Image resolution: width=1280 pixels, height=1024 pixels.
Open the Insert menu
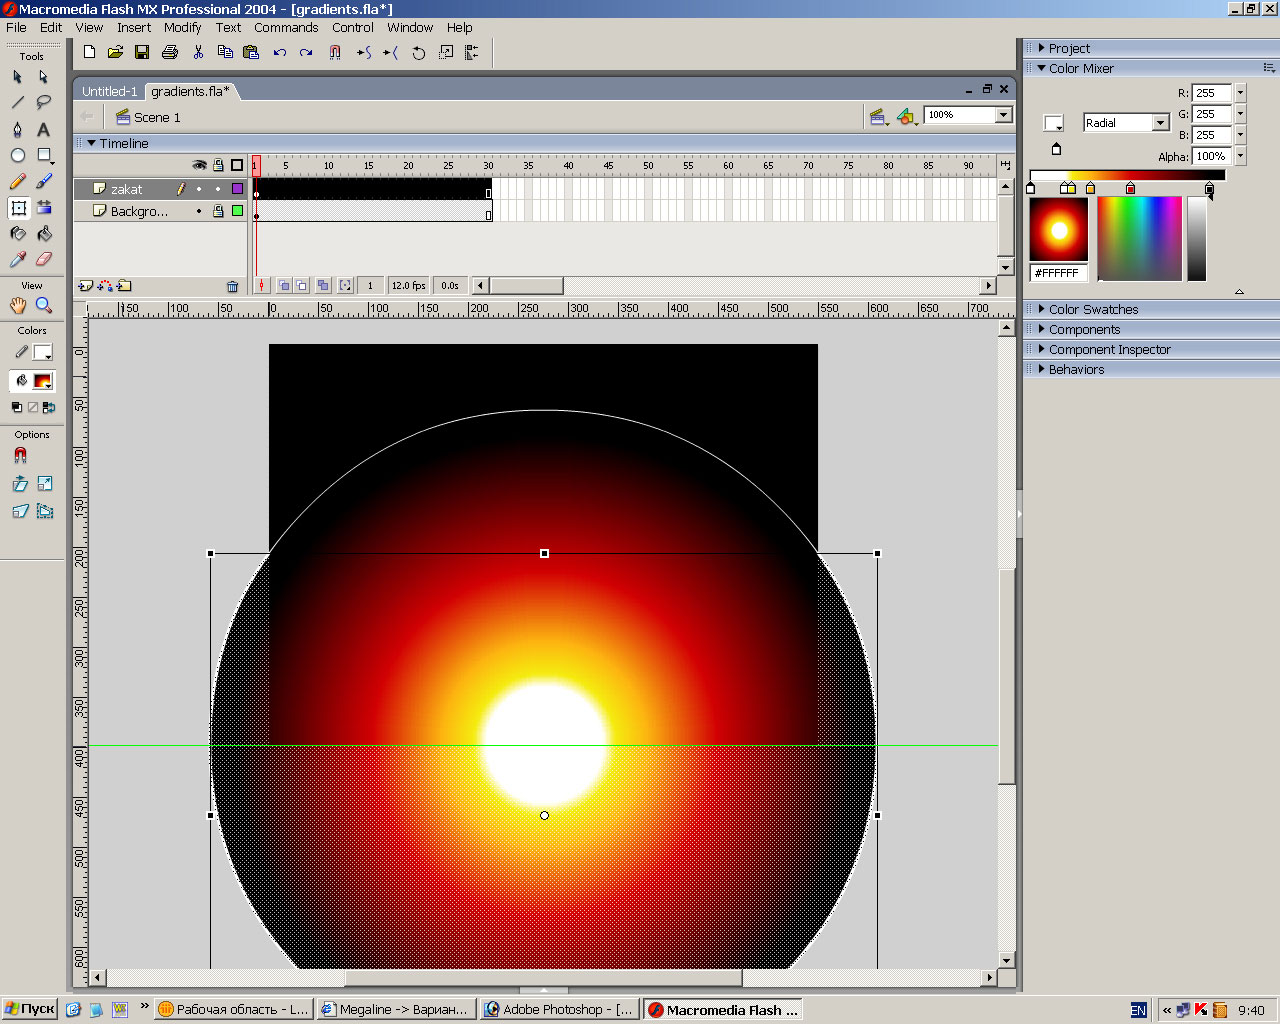point(134,27)
